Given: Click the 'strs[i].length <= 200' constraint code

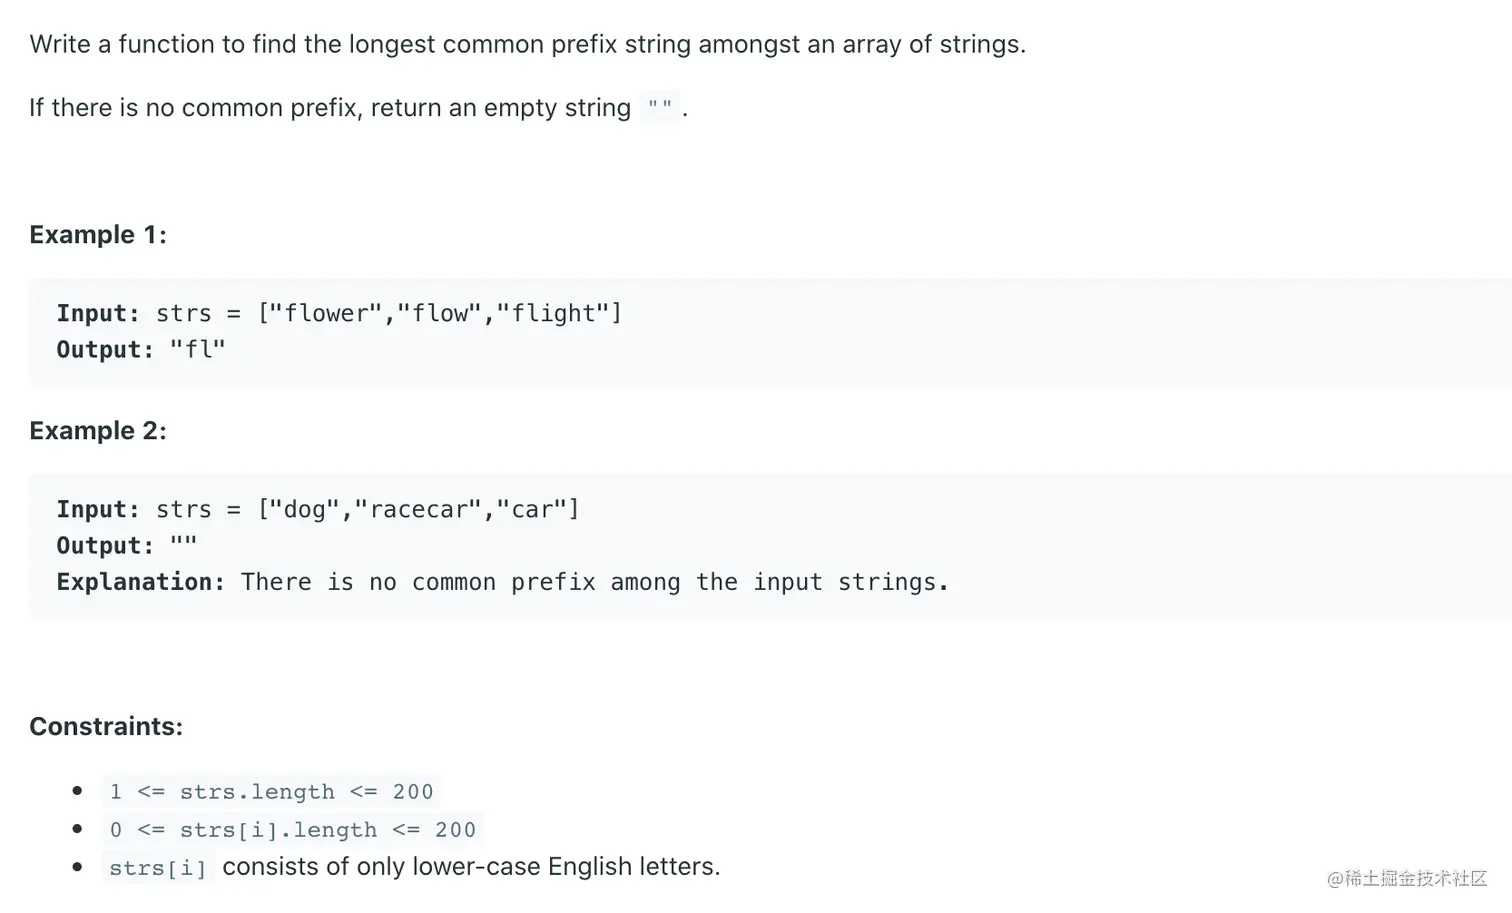Looking at the screenshot, I should point(292,830).
